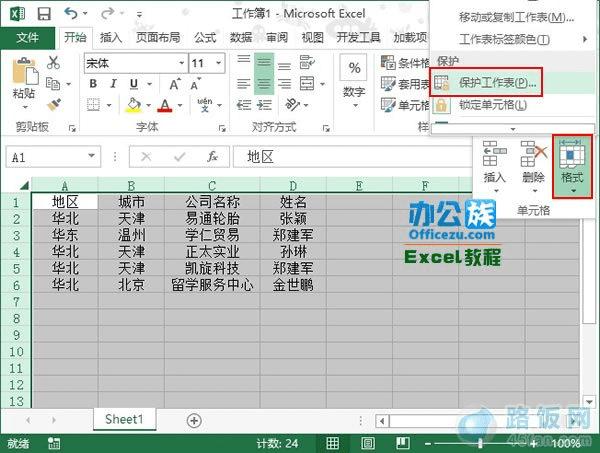Add a new sheet with plus button
The image size is (600, 453).
(x=194, y=421)
